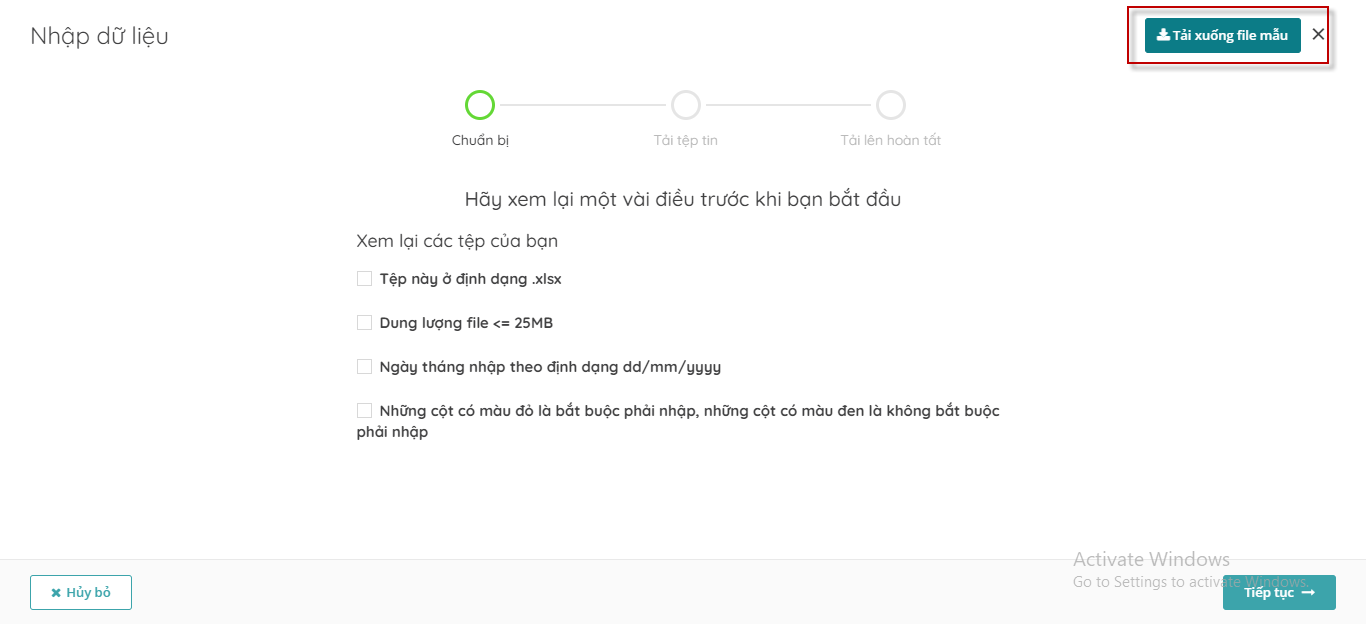
Task: Close the Nhập dữ liệu dialog with X
Action: point(1318,34)
